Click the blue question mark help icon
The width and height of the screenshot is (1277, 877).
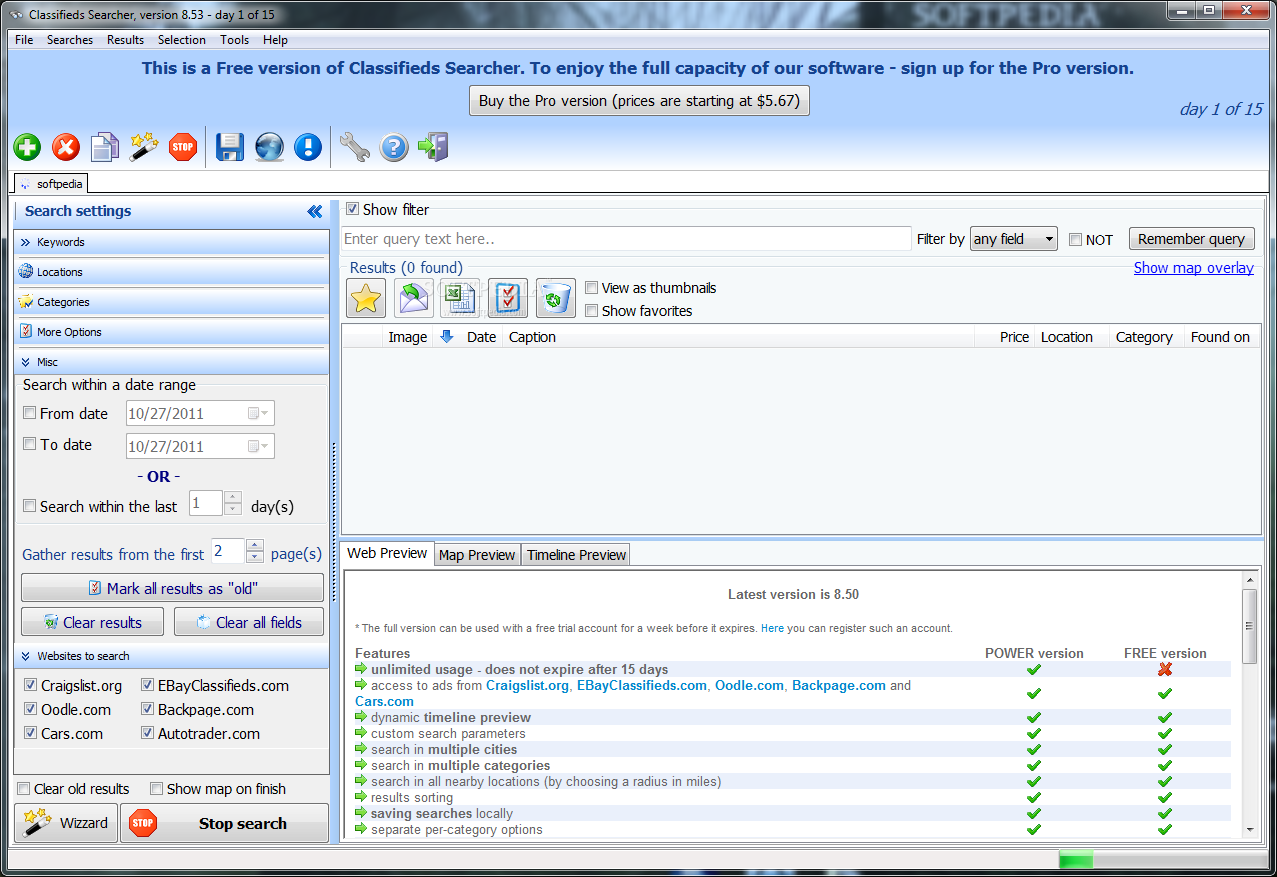pyautogui.click(x=394, y=148)
